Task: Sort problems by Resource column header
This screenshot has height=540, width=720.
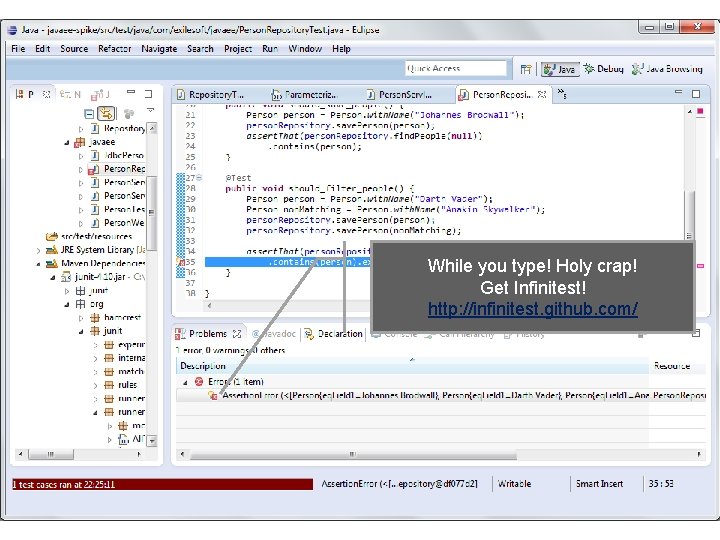Action: (x=677, y=366)
